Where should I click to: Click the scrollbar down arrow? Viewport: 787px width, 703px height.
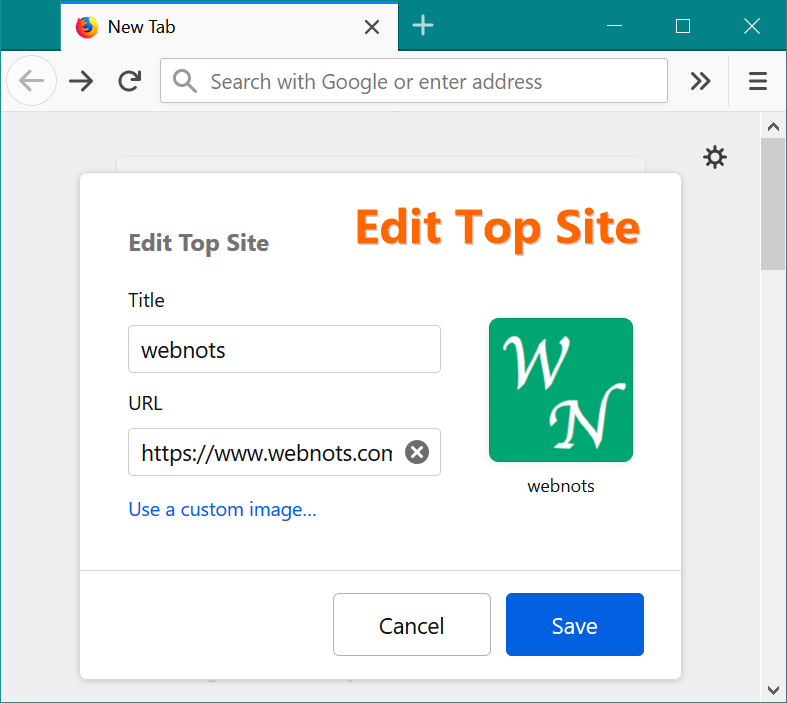point(773,689)
